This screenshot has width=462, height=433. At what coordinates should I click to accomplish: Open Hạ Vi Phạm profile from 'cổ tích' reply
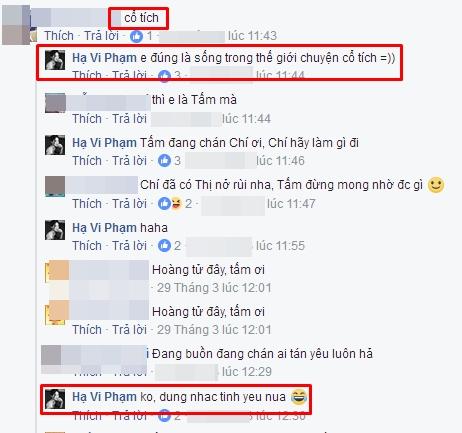104,58
